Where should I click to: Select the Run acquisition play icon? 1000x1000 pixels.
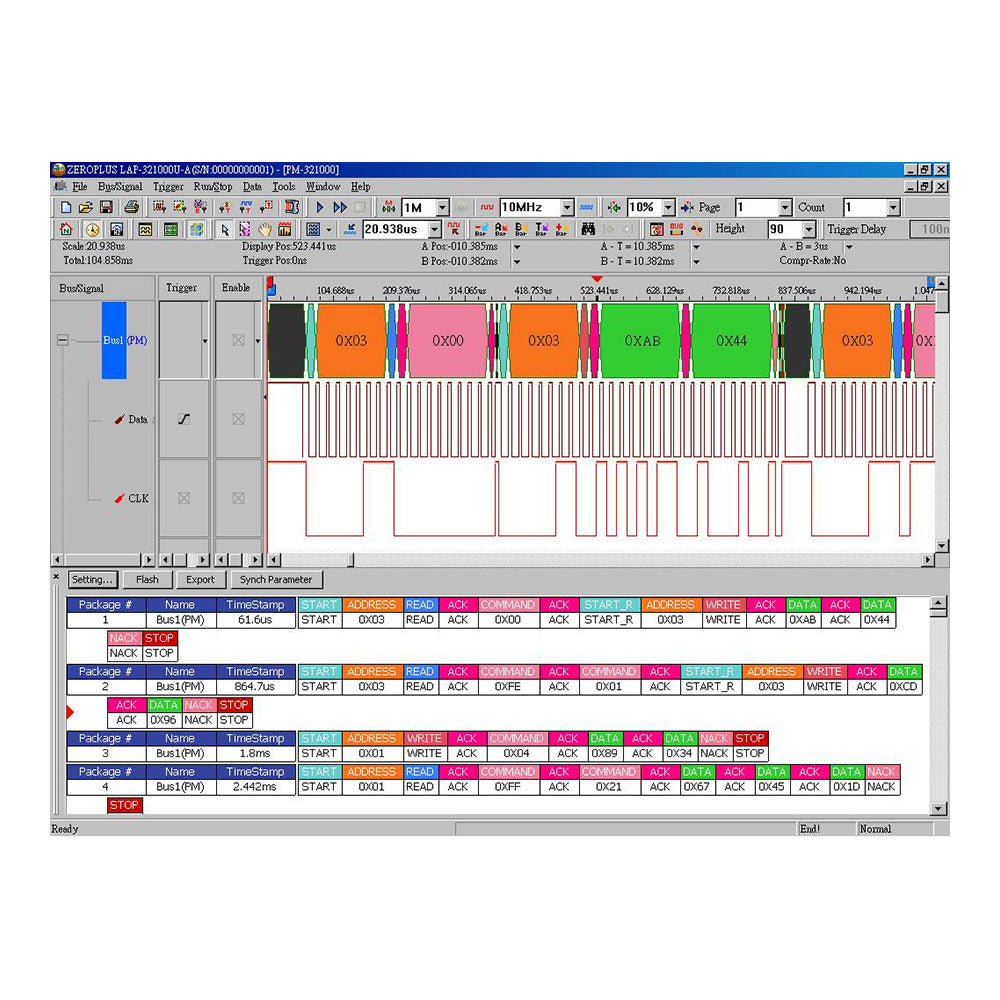(x=318, y=207)
